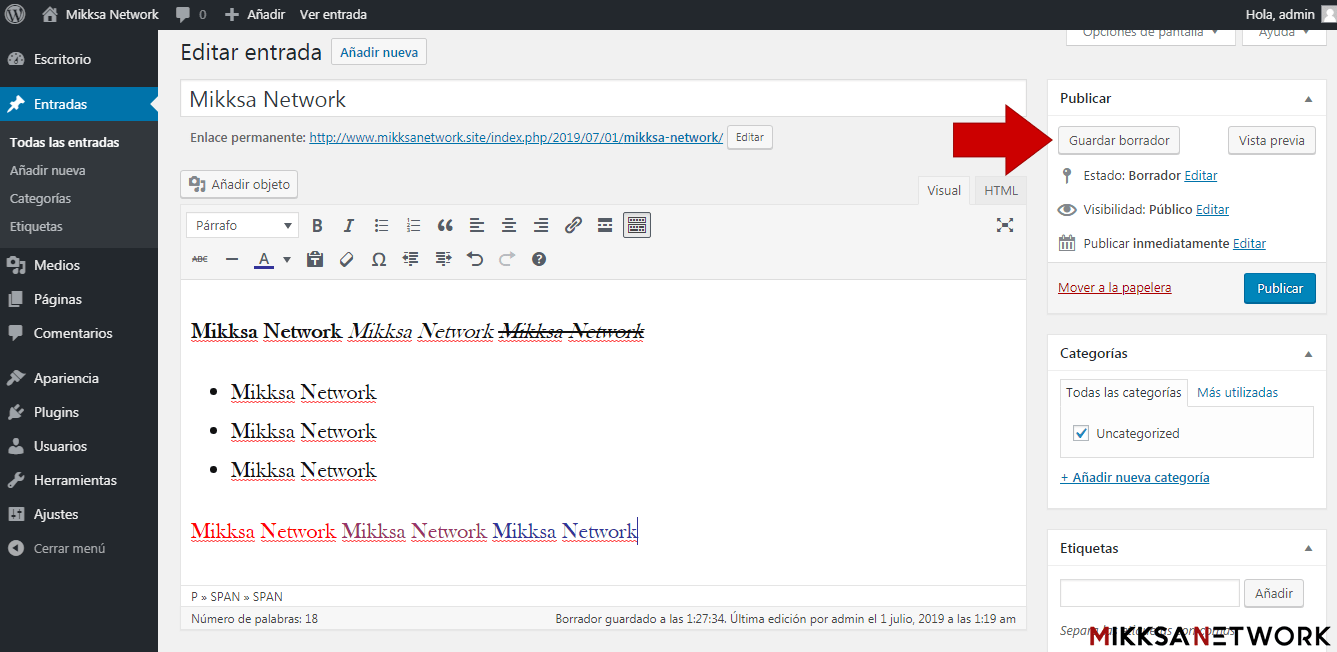This screenshot has width=1337, height=652.
Task: Apply strikethrough formatting
Action: [200, 260]
